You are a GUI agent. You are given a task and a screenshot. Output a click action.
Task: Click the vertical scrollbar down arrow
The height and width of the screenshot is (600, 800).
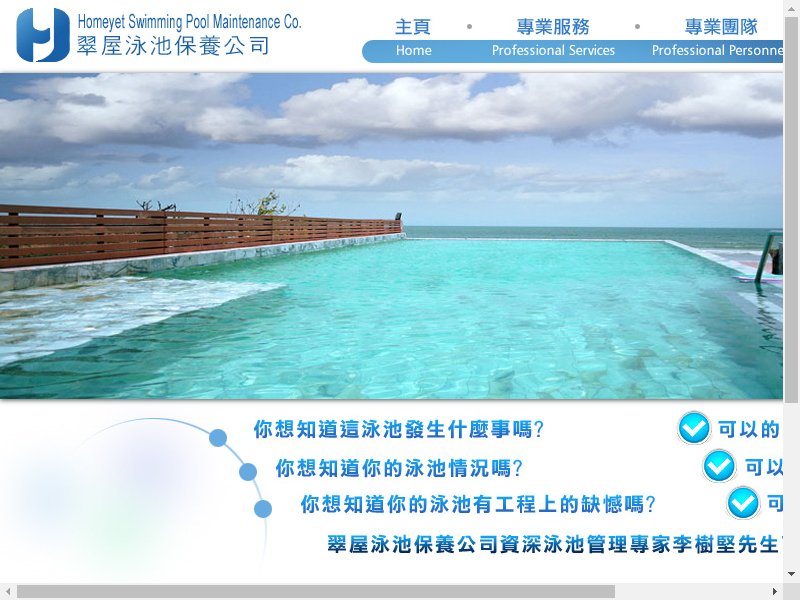click(792, 574)
